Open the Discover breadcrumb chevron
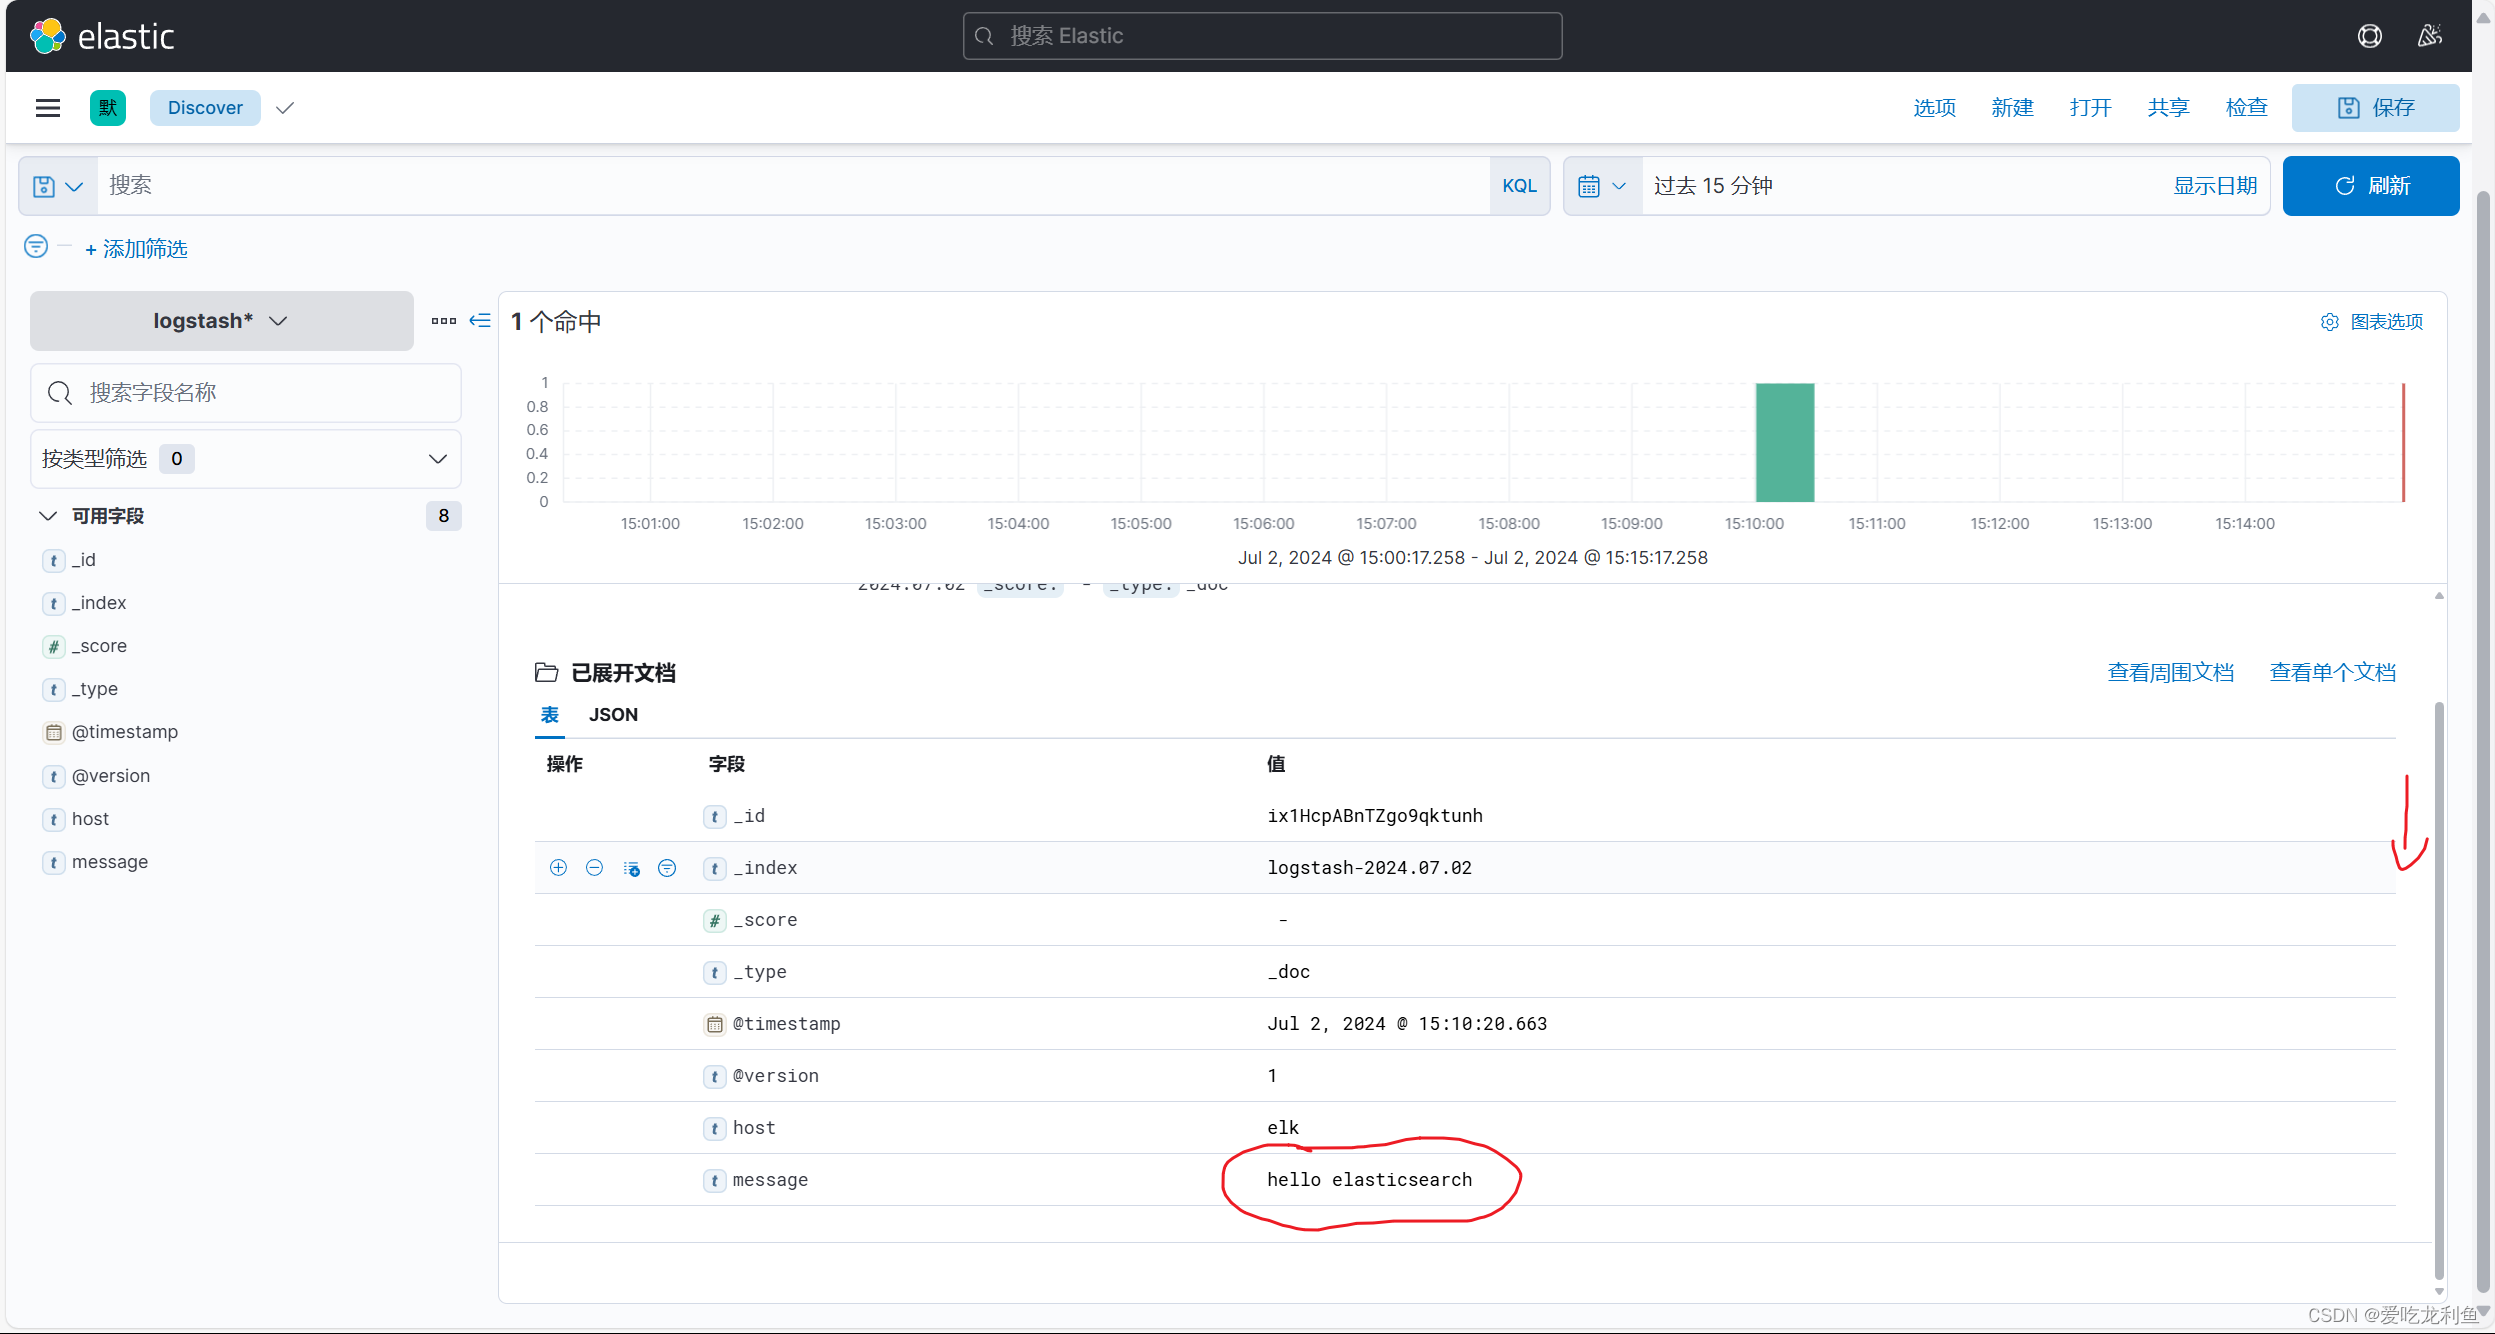Viewport: 2495px width, 1334px height. (x=285, y=108)
